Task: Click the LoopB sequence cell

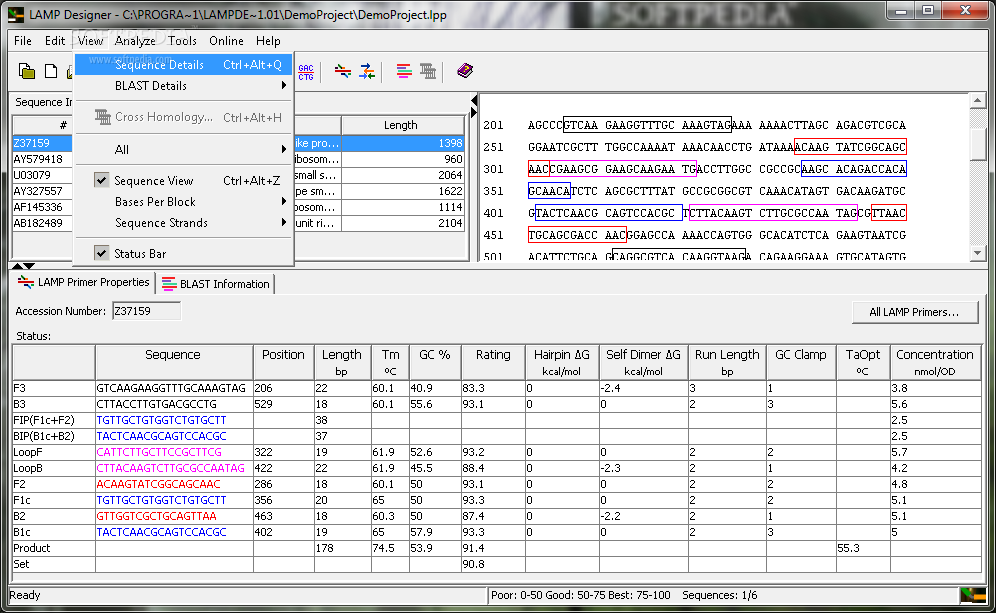Action: point(174,468)
